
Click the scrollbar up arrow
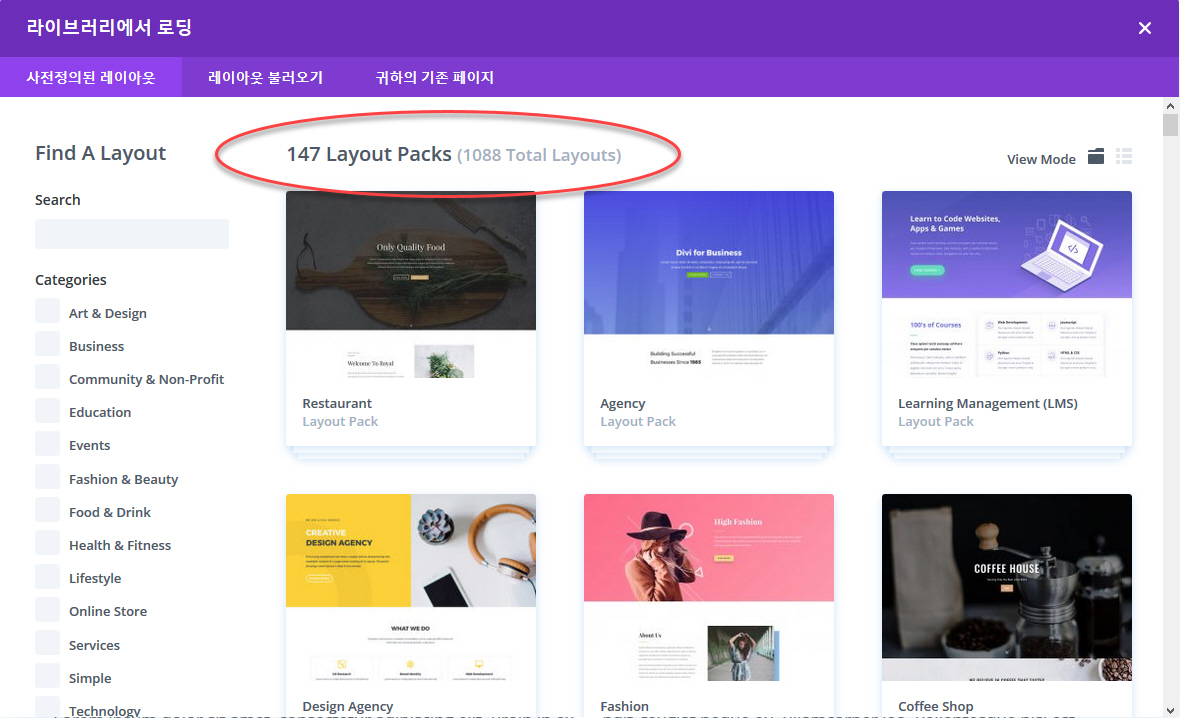1170,106
